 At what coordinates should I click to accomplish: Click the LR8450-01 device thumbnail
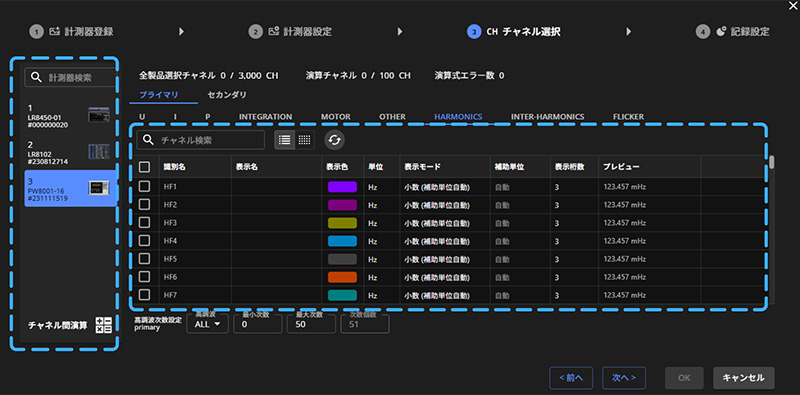[x=98, y=115]
